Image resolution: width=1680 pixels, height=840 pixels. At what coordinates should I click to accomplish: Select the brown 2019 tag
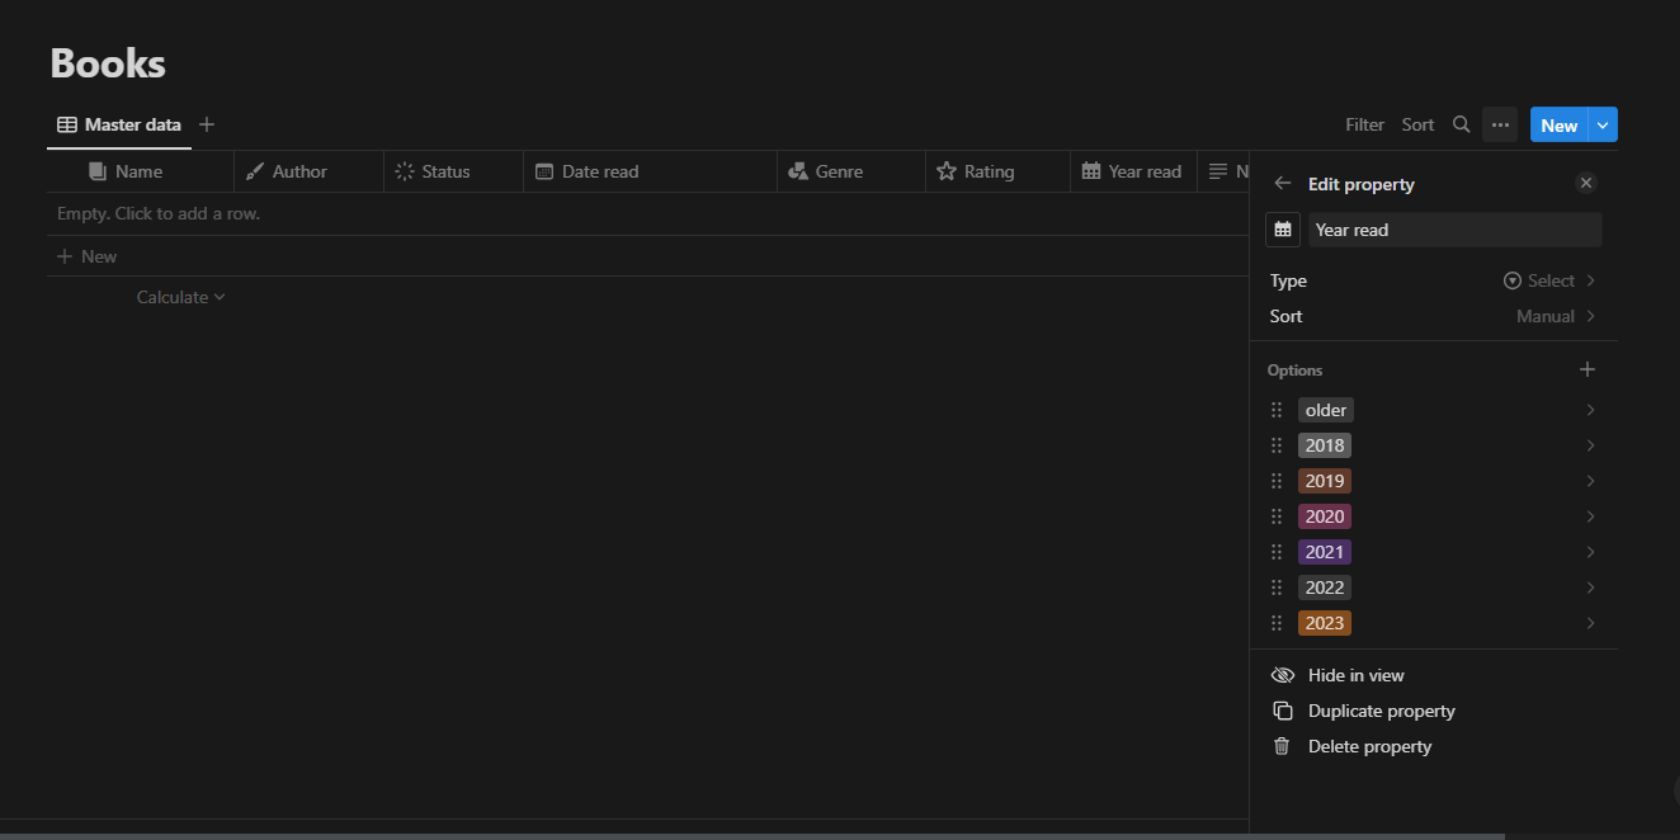[1325, 481]
